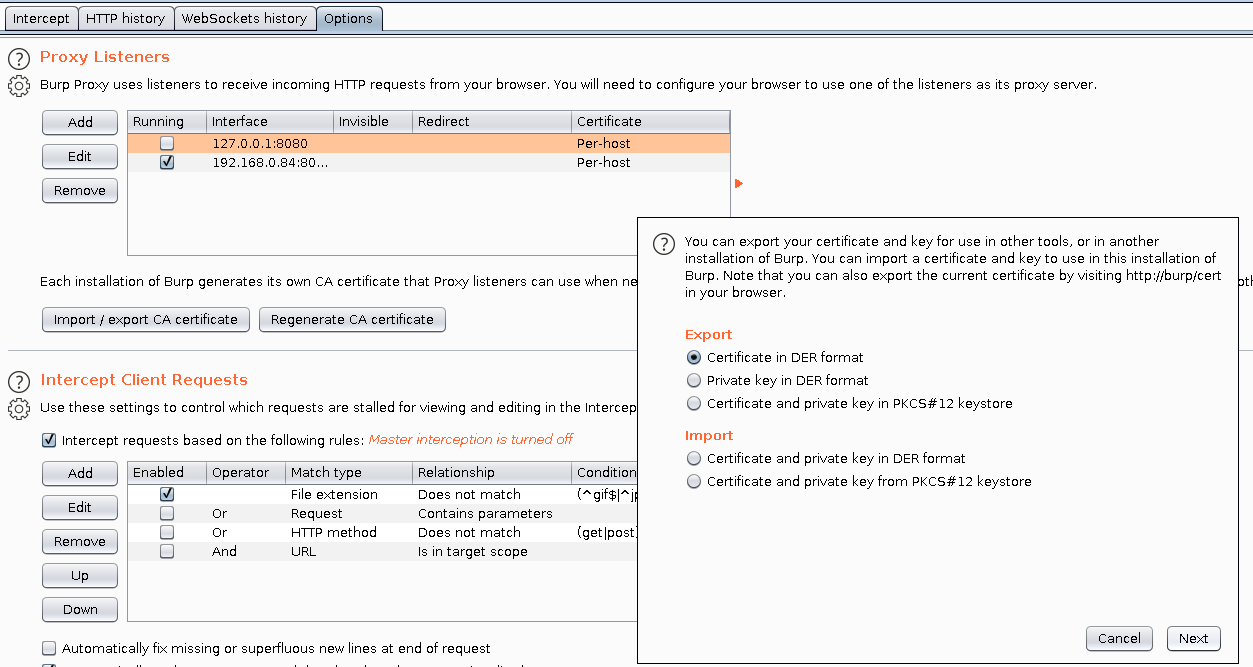
Task: Enable Running for 127.0.0.1:8080 listener
Action: [x=167, y=143]
